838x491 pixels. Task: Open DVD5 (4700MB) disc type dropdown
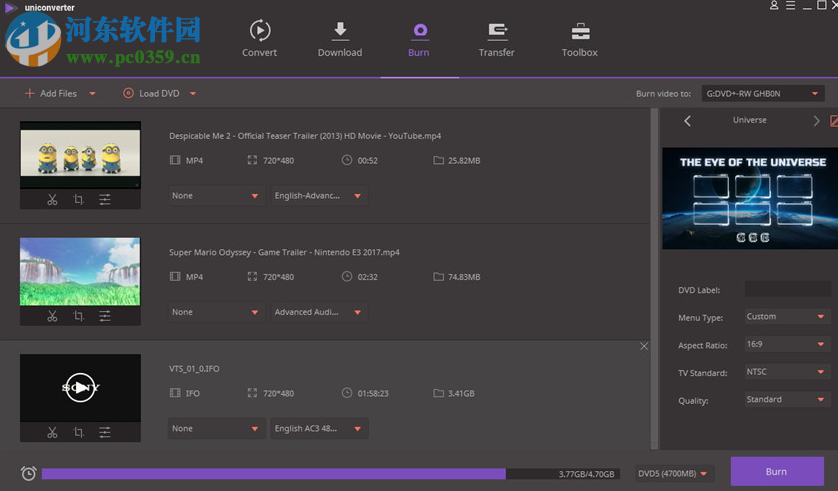[674, 474]
